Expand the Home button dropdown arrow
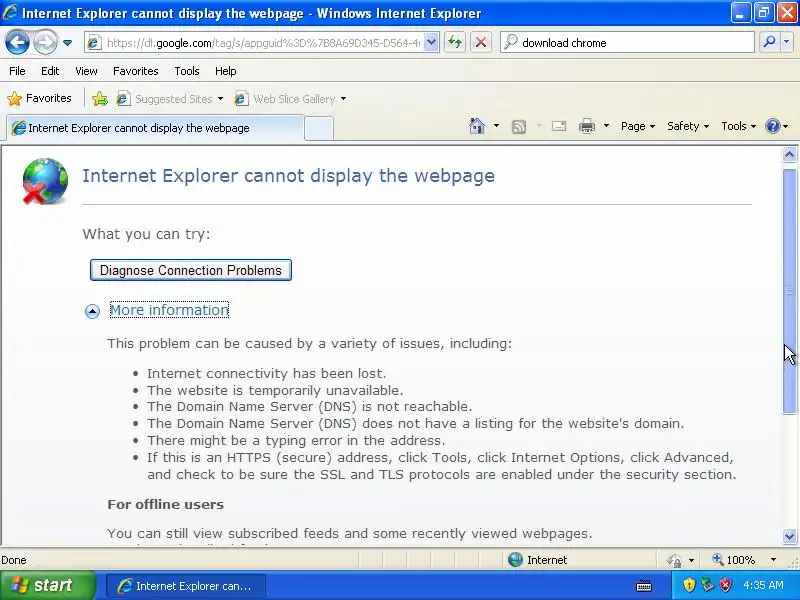This screenshot has width=800, height=600. coord(496,126)
